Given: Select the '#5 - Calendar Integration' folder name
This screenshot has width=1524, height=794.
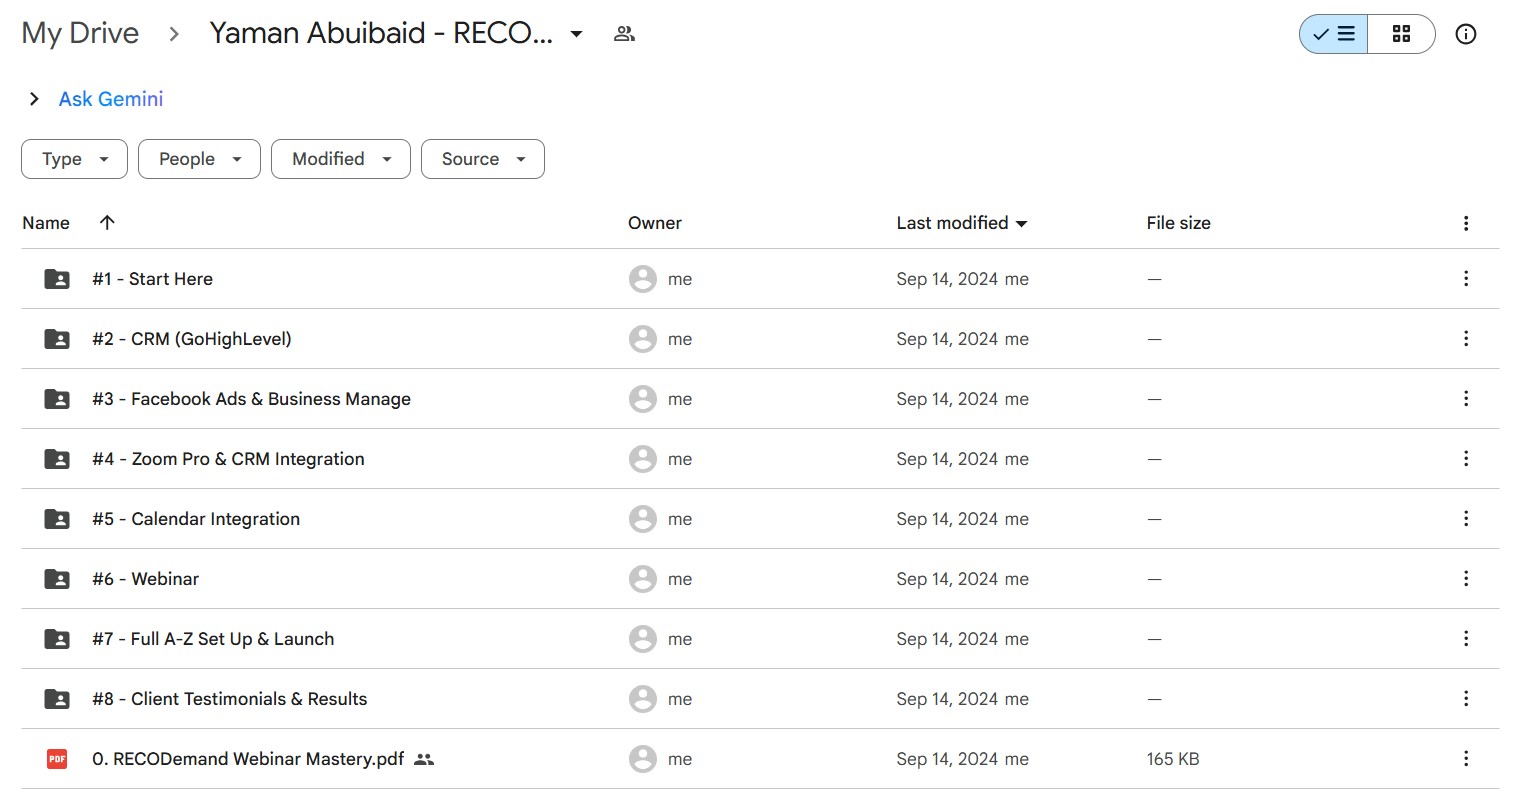Looking at the screenshot, I should pos(196,519).
